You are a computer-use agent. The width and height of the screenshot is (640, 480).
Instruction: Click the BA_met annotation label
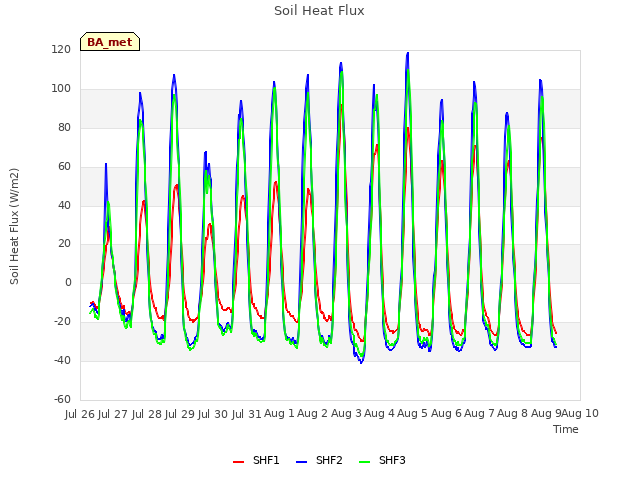click(110, 42)
